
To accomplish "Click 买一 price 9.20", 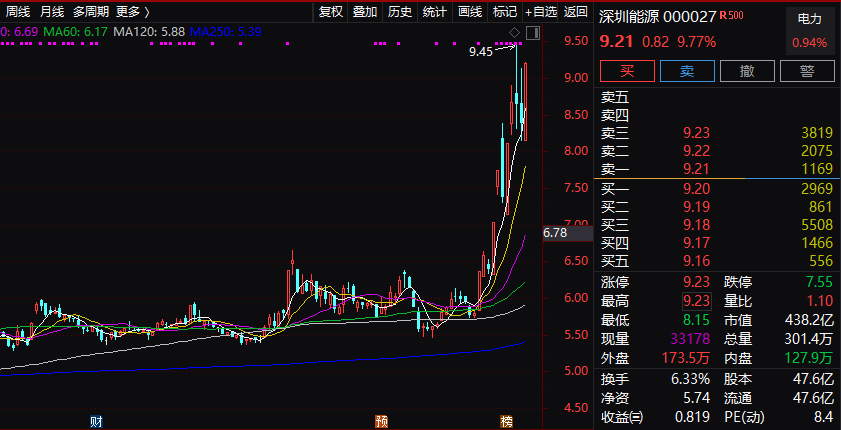I will tap(696, 188).
